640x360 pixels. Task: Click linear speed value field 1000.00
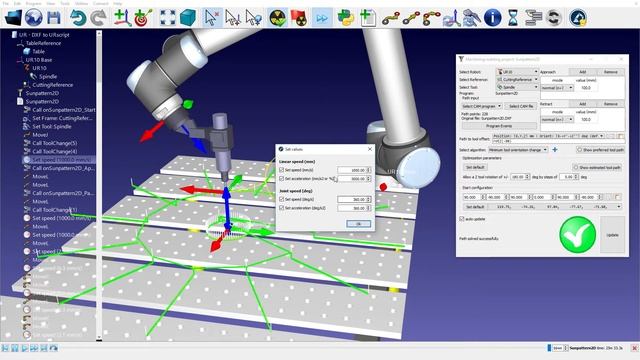pos(354,170)
